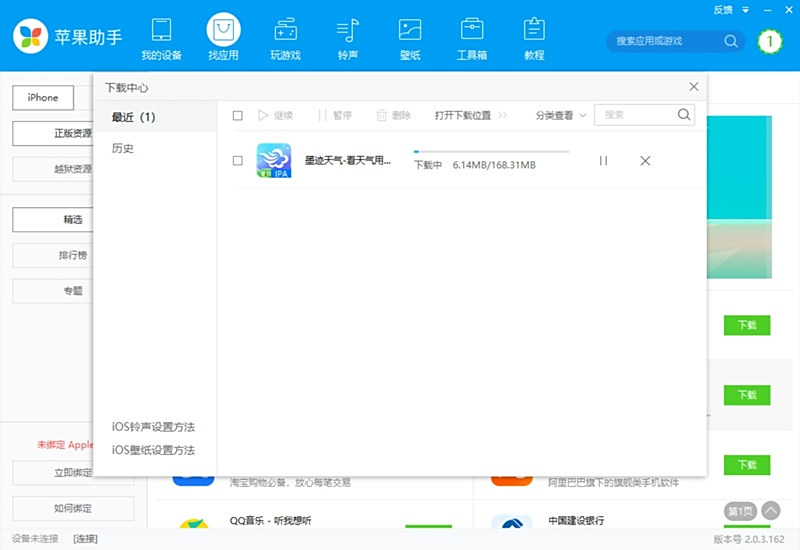
Task: Click the 玩游戏 gamepad icon
Action: click(285, 30)
